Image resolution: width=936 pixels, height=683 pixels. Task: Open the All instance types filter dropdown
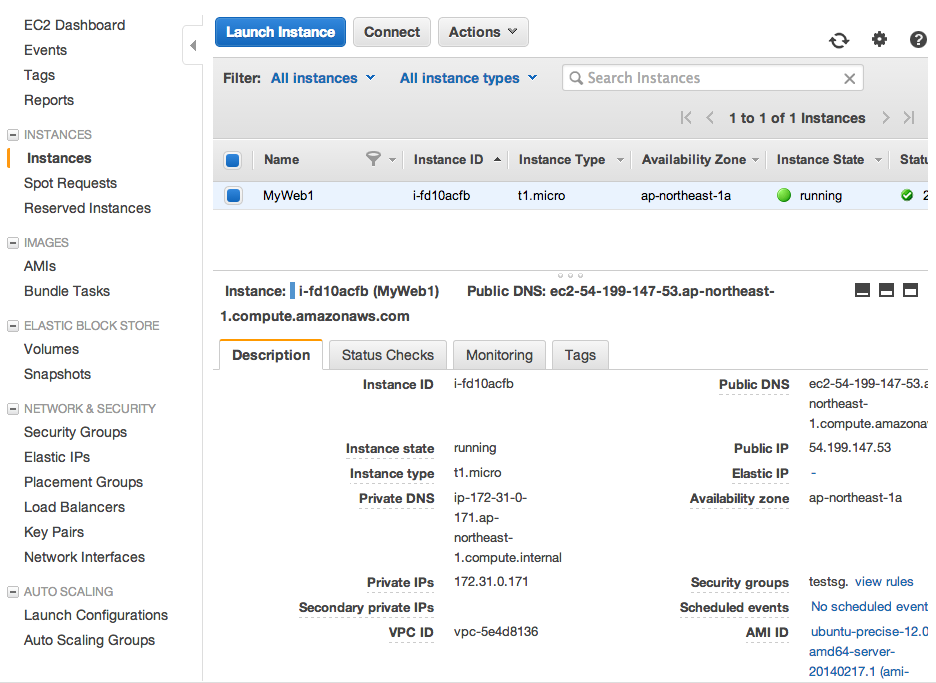tap(469, 78)
